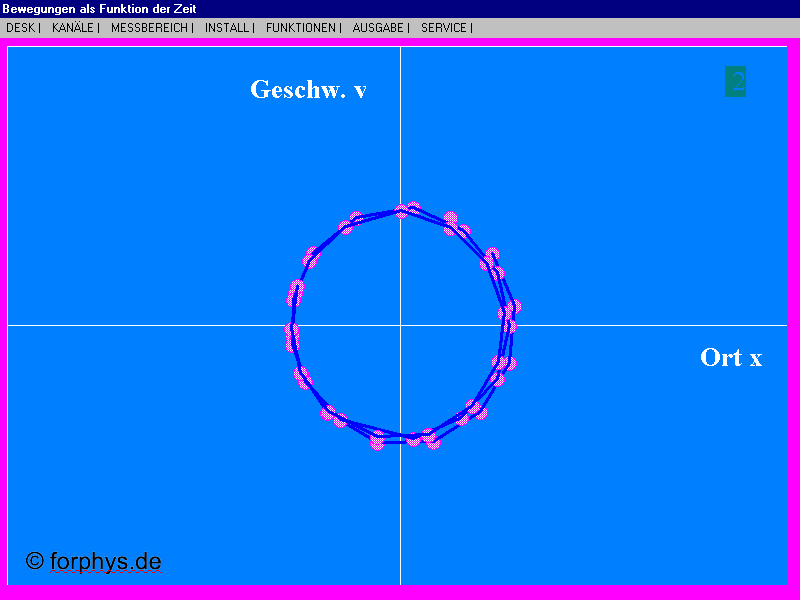Follow the forphys.de copyright link
800x600 pixels.
(x=93, y=562)
